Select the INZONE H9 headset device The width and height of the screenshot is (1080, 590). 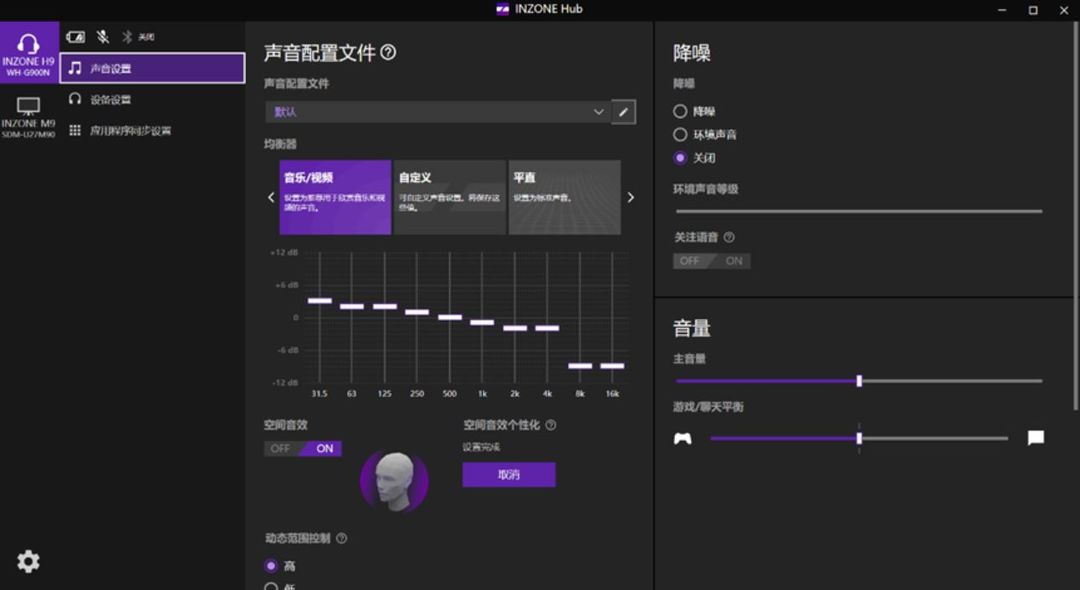click(29, 53)
